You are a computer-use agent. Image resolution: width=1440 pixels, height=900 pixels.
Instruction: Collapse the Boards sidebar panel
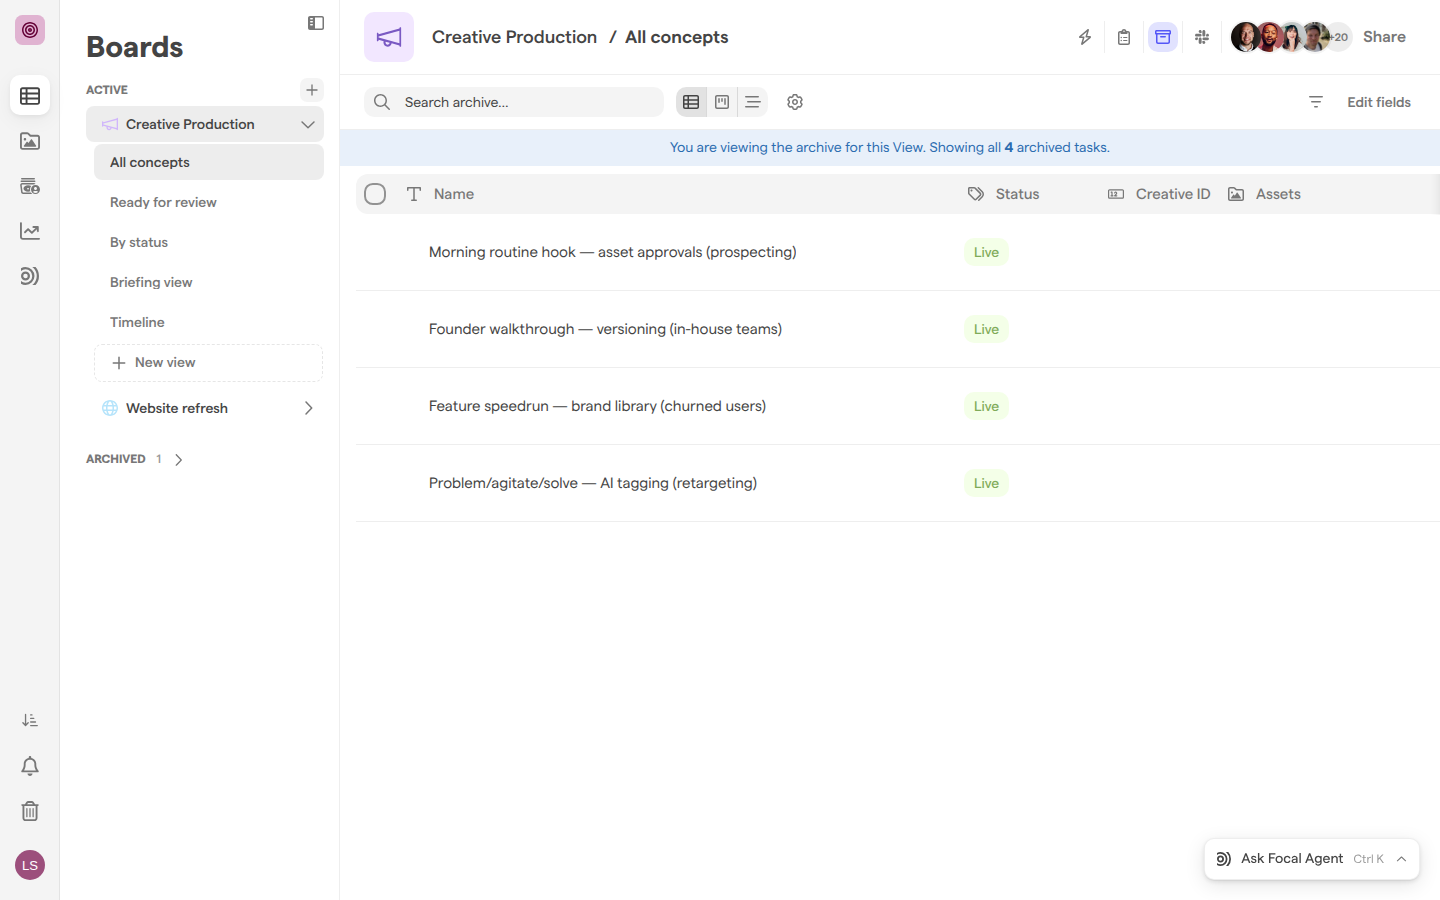tap(316, 23)
